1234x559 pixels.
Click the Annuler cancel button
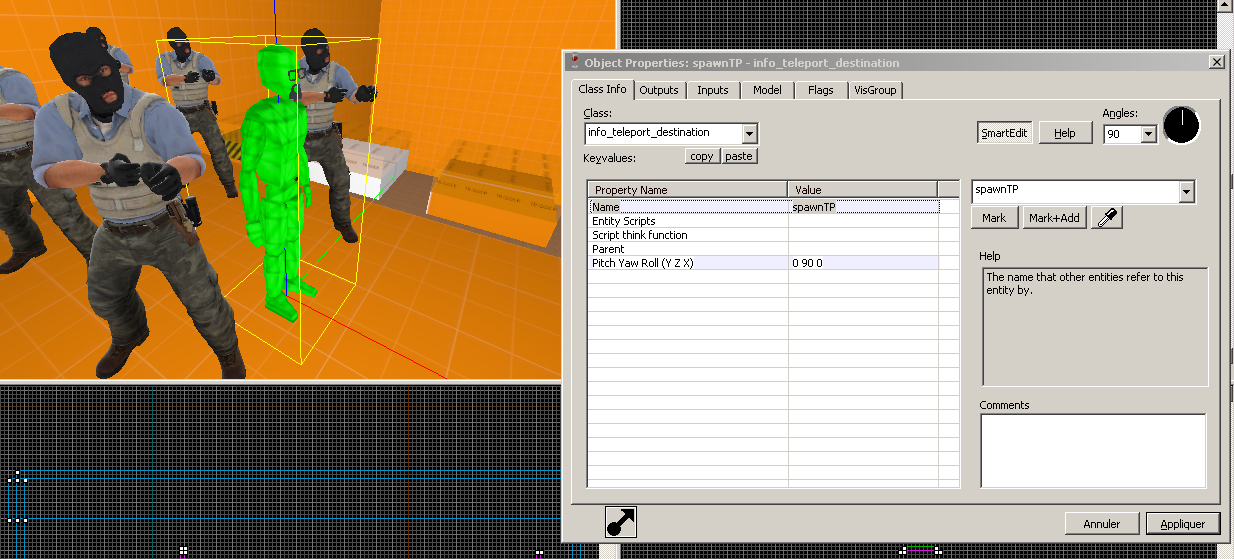[1101, 523]
